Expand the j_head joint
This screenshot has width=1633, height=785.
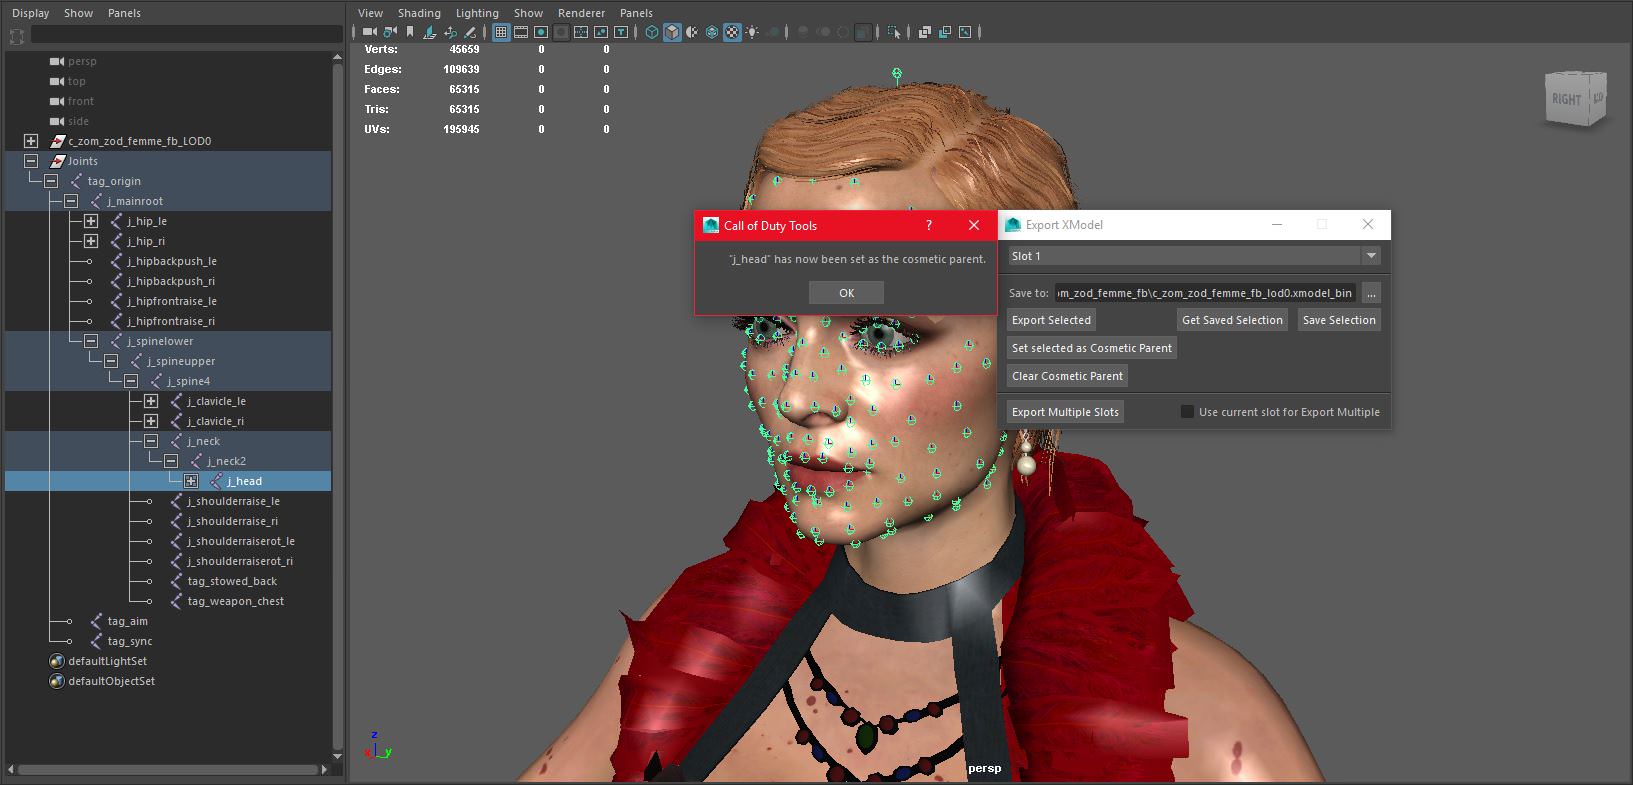(x=191, y=481)
